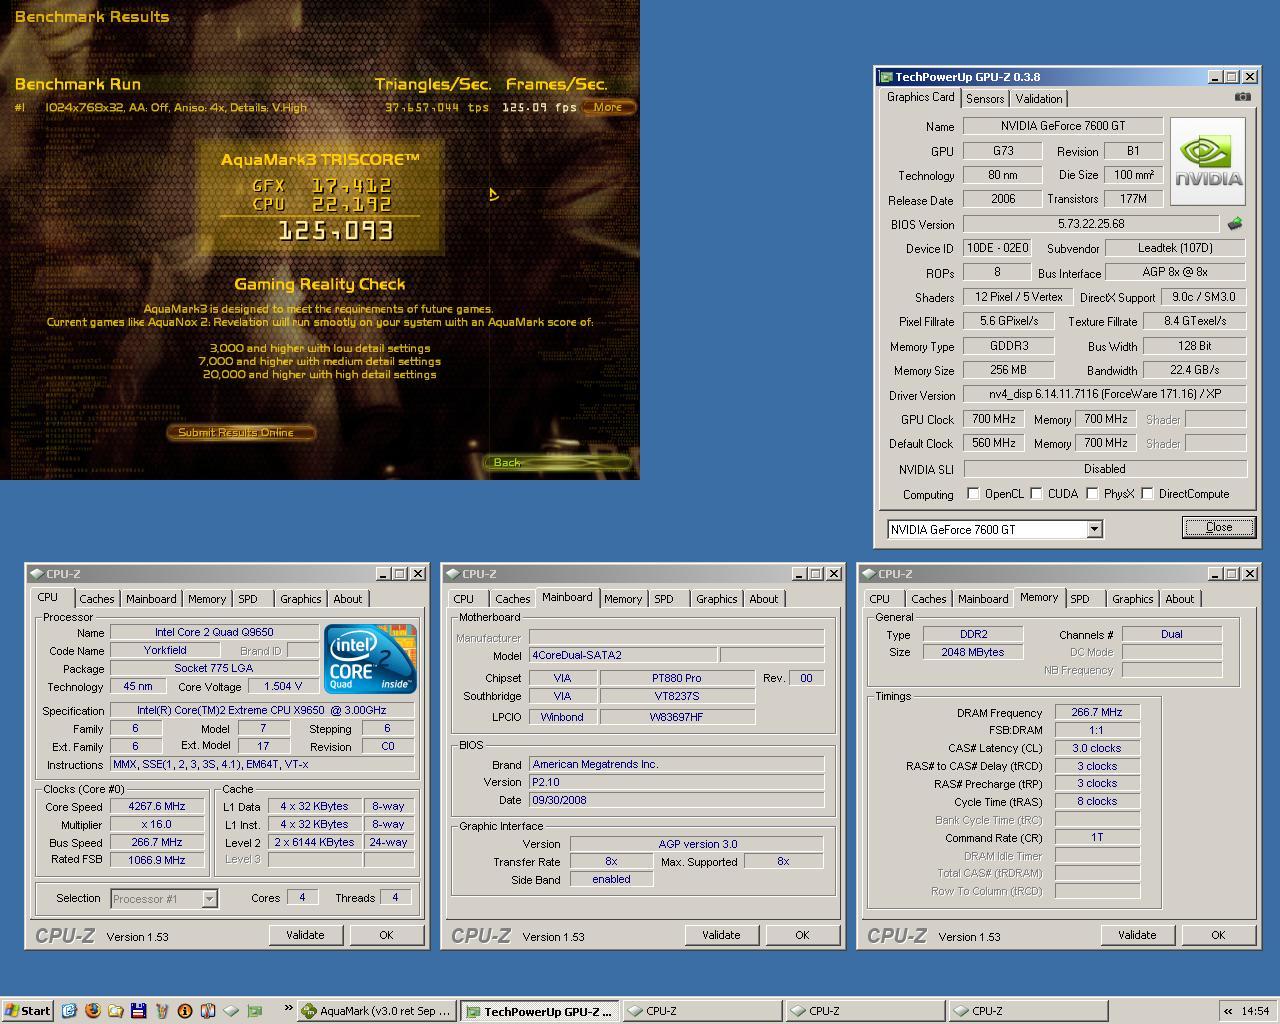Screen dimensions: 1280x1024
Task: Expand the quick launch overflow chevron
Action: point(289,1009)
